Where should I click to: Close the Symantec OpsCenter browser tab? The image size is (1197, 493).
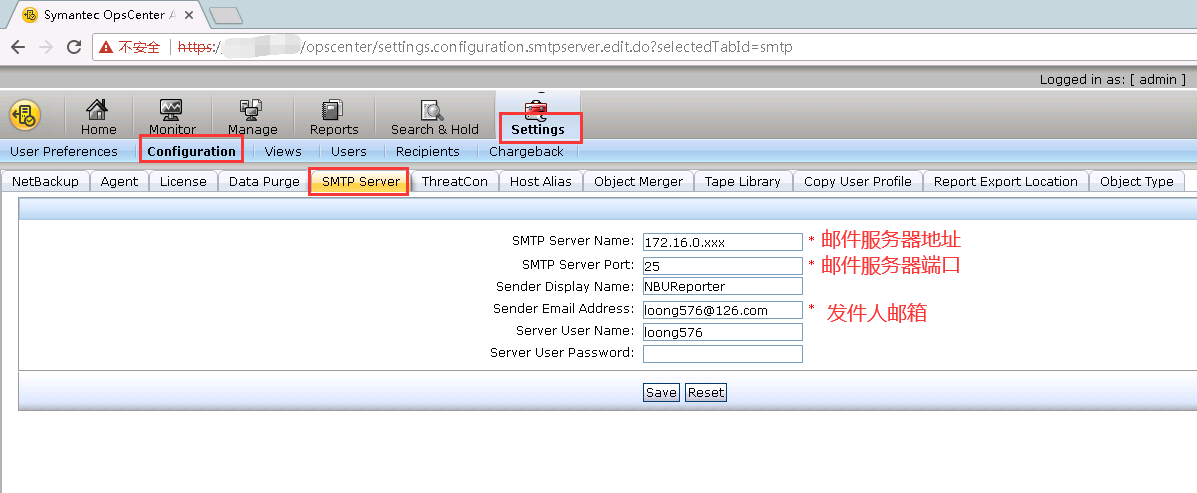tap(189, 14)
